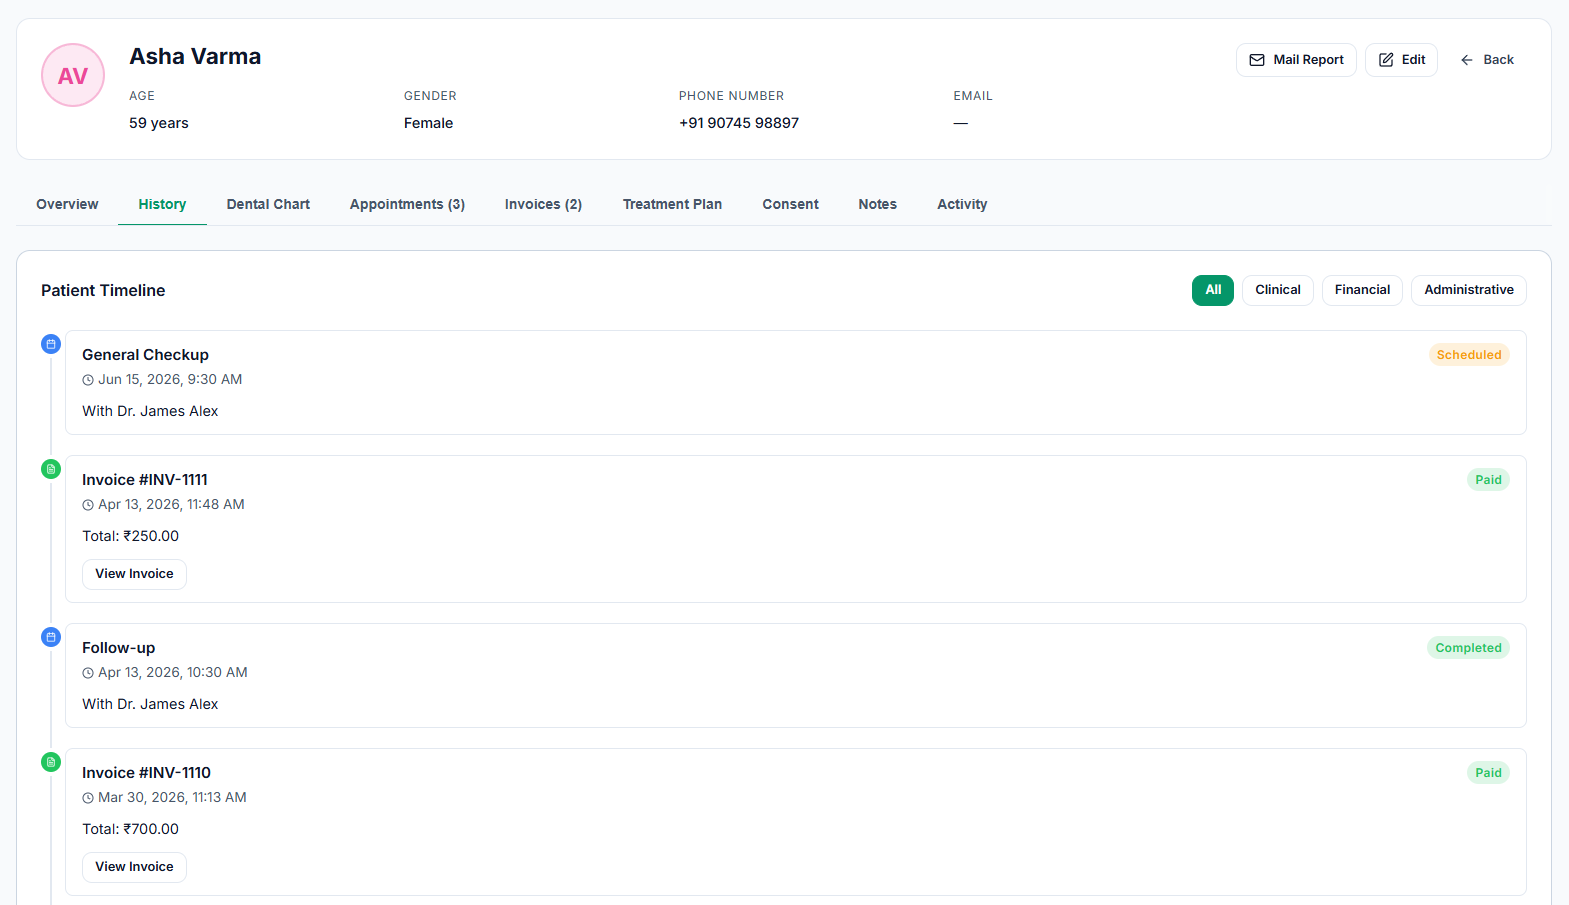Open the Treatment Plan tab
This screenshot has height=905, width=1569.
coord(672,204)
